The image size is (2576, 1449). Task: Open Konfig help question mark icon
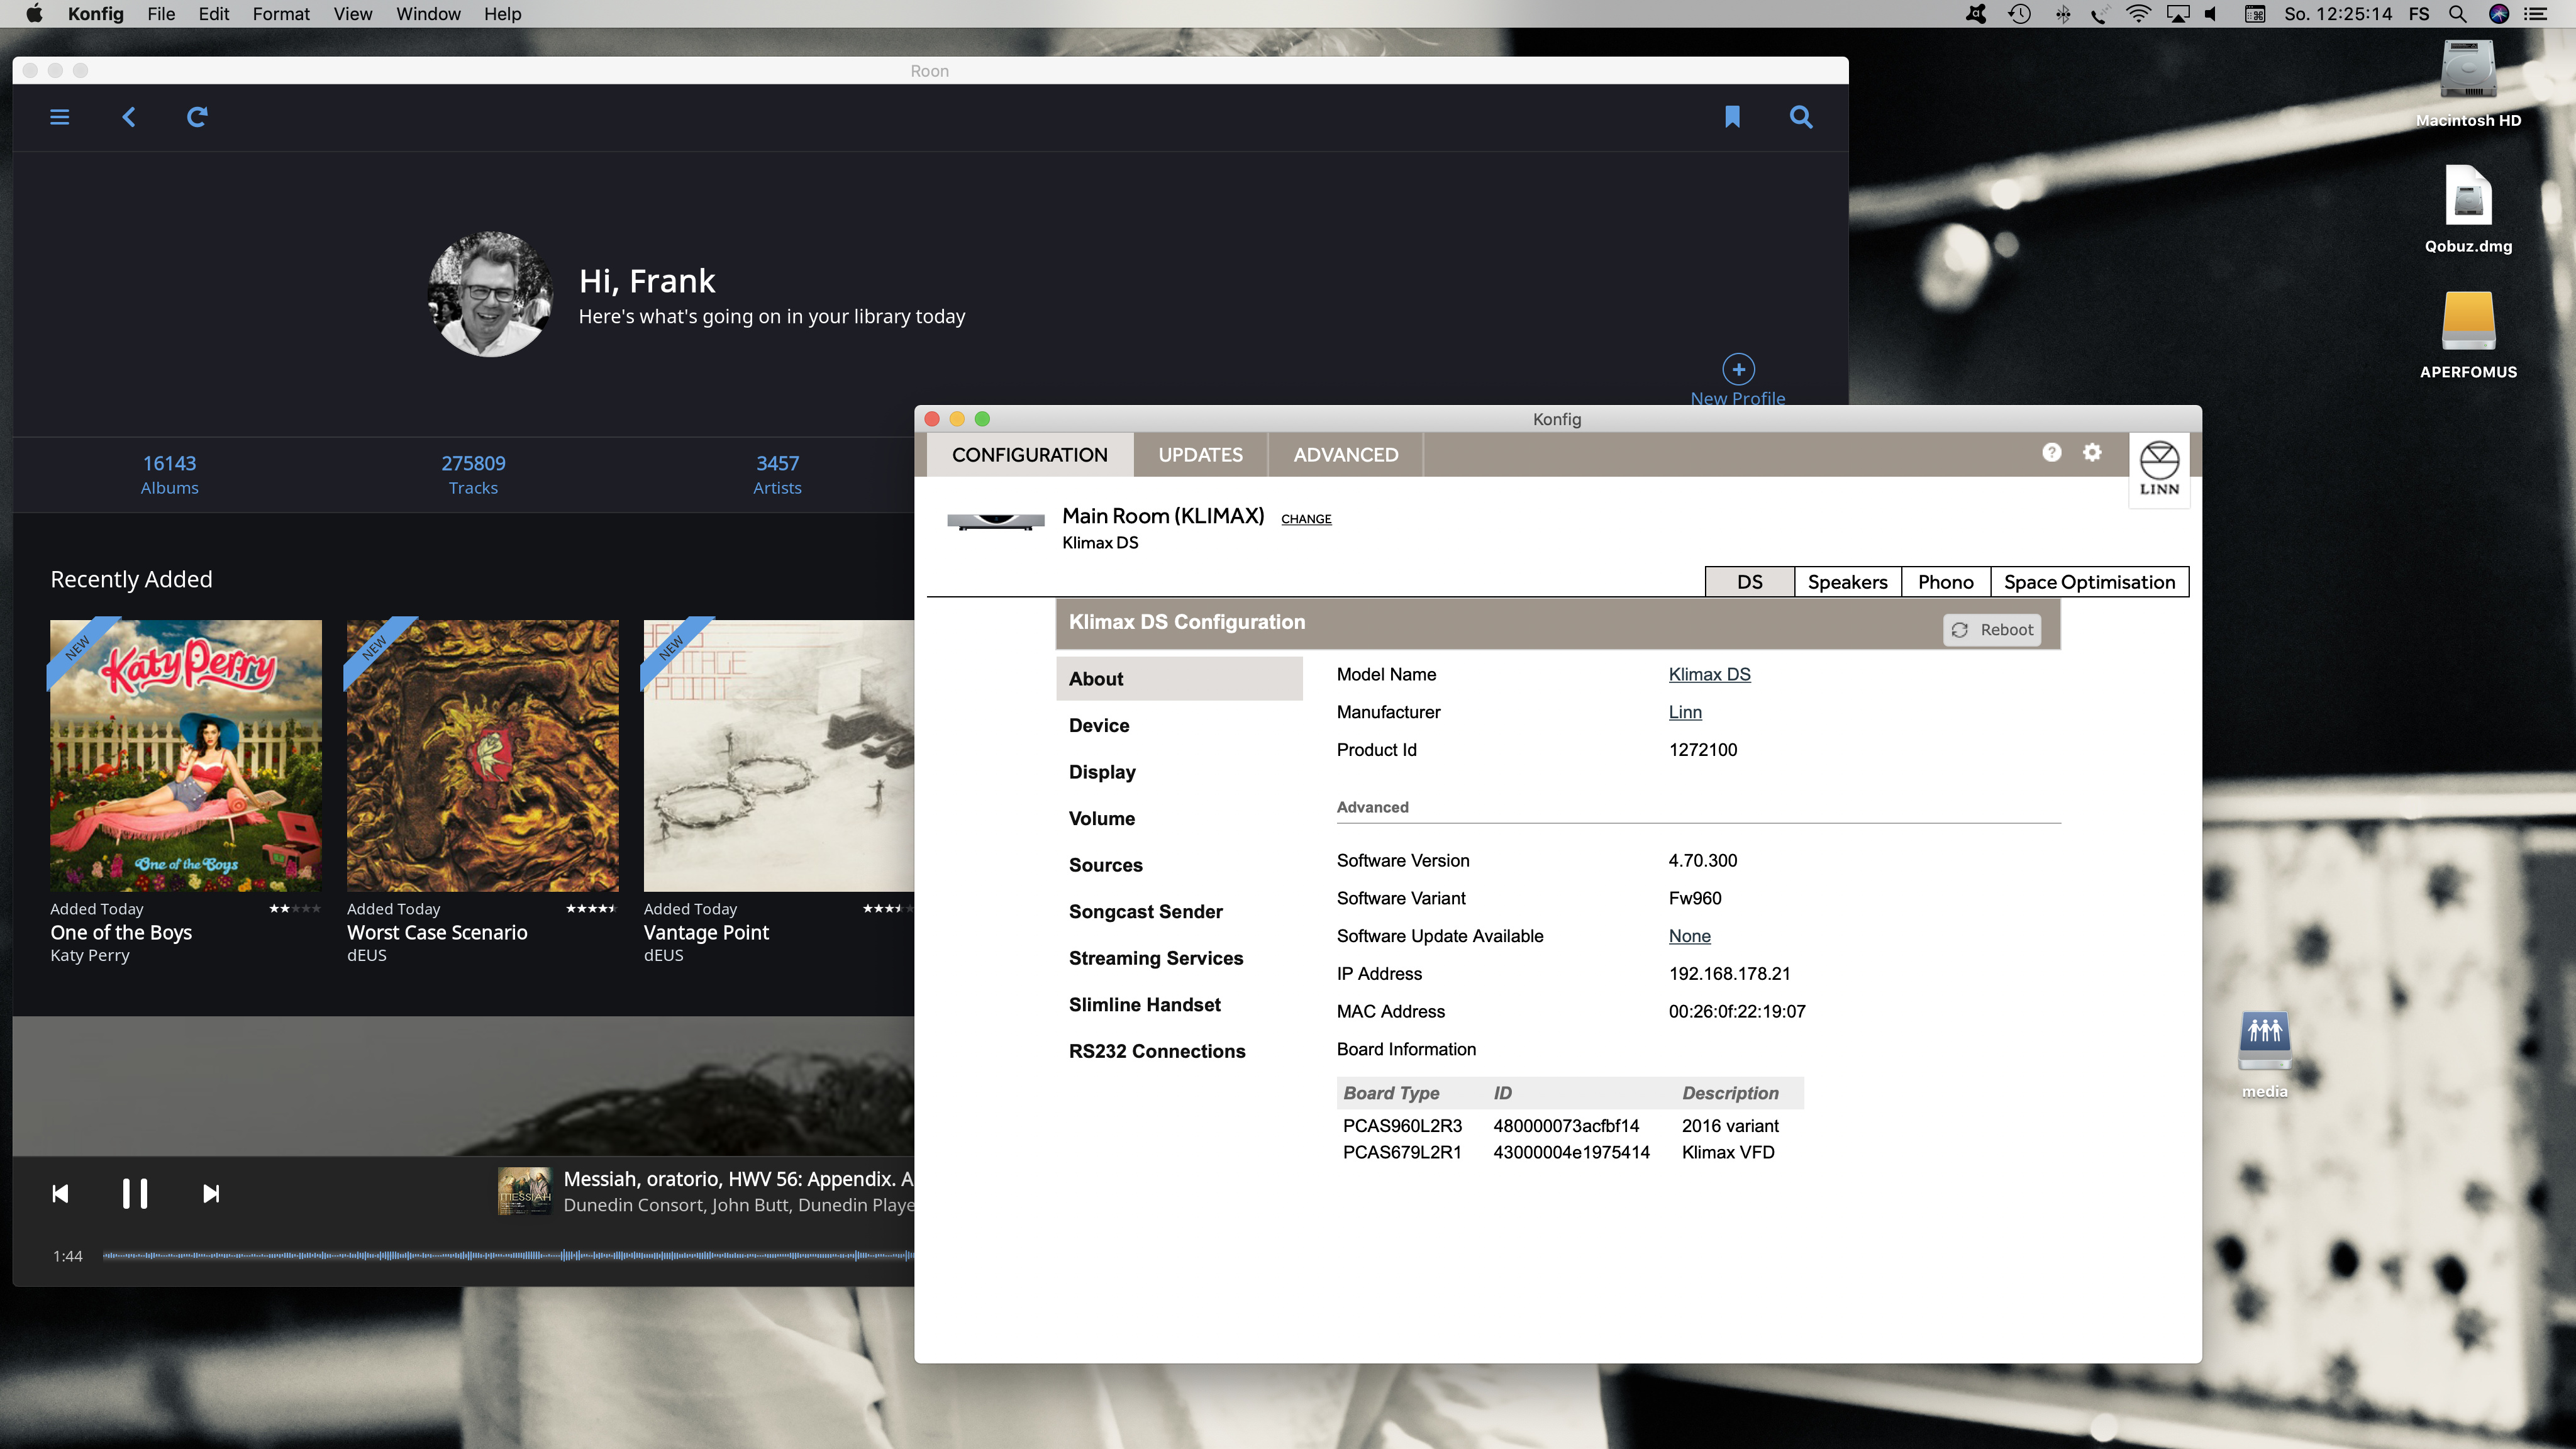tap(2051, 452)
